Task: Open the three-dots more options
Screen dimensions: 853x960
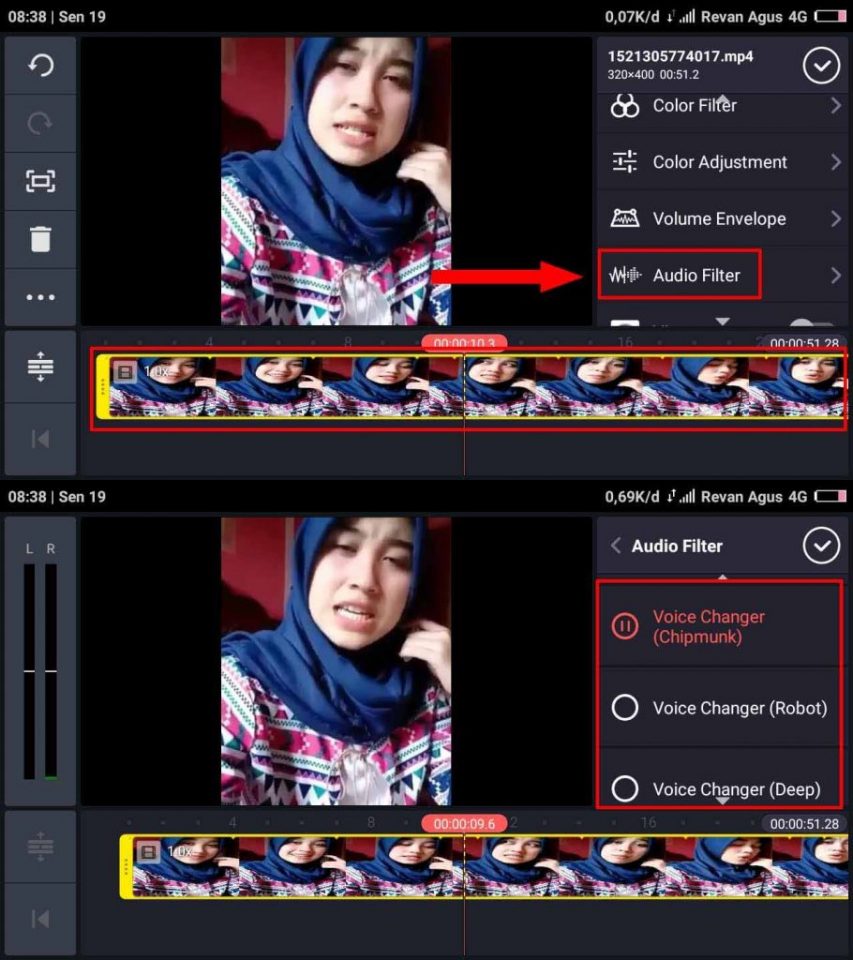Action: (x=40, y=298)
